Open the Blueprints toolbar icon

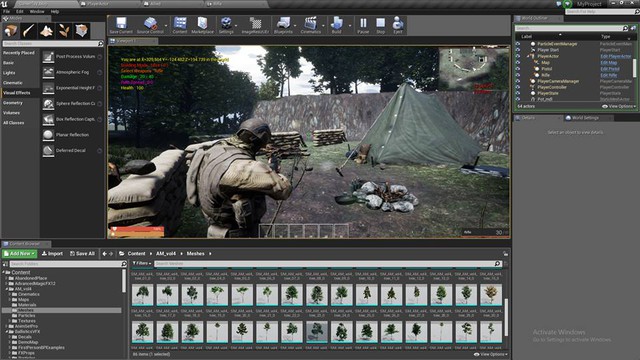(283, 25)
